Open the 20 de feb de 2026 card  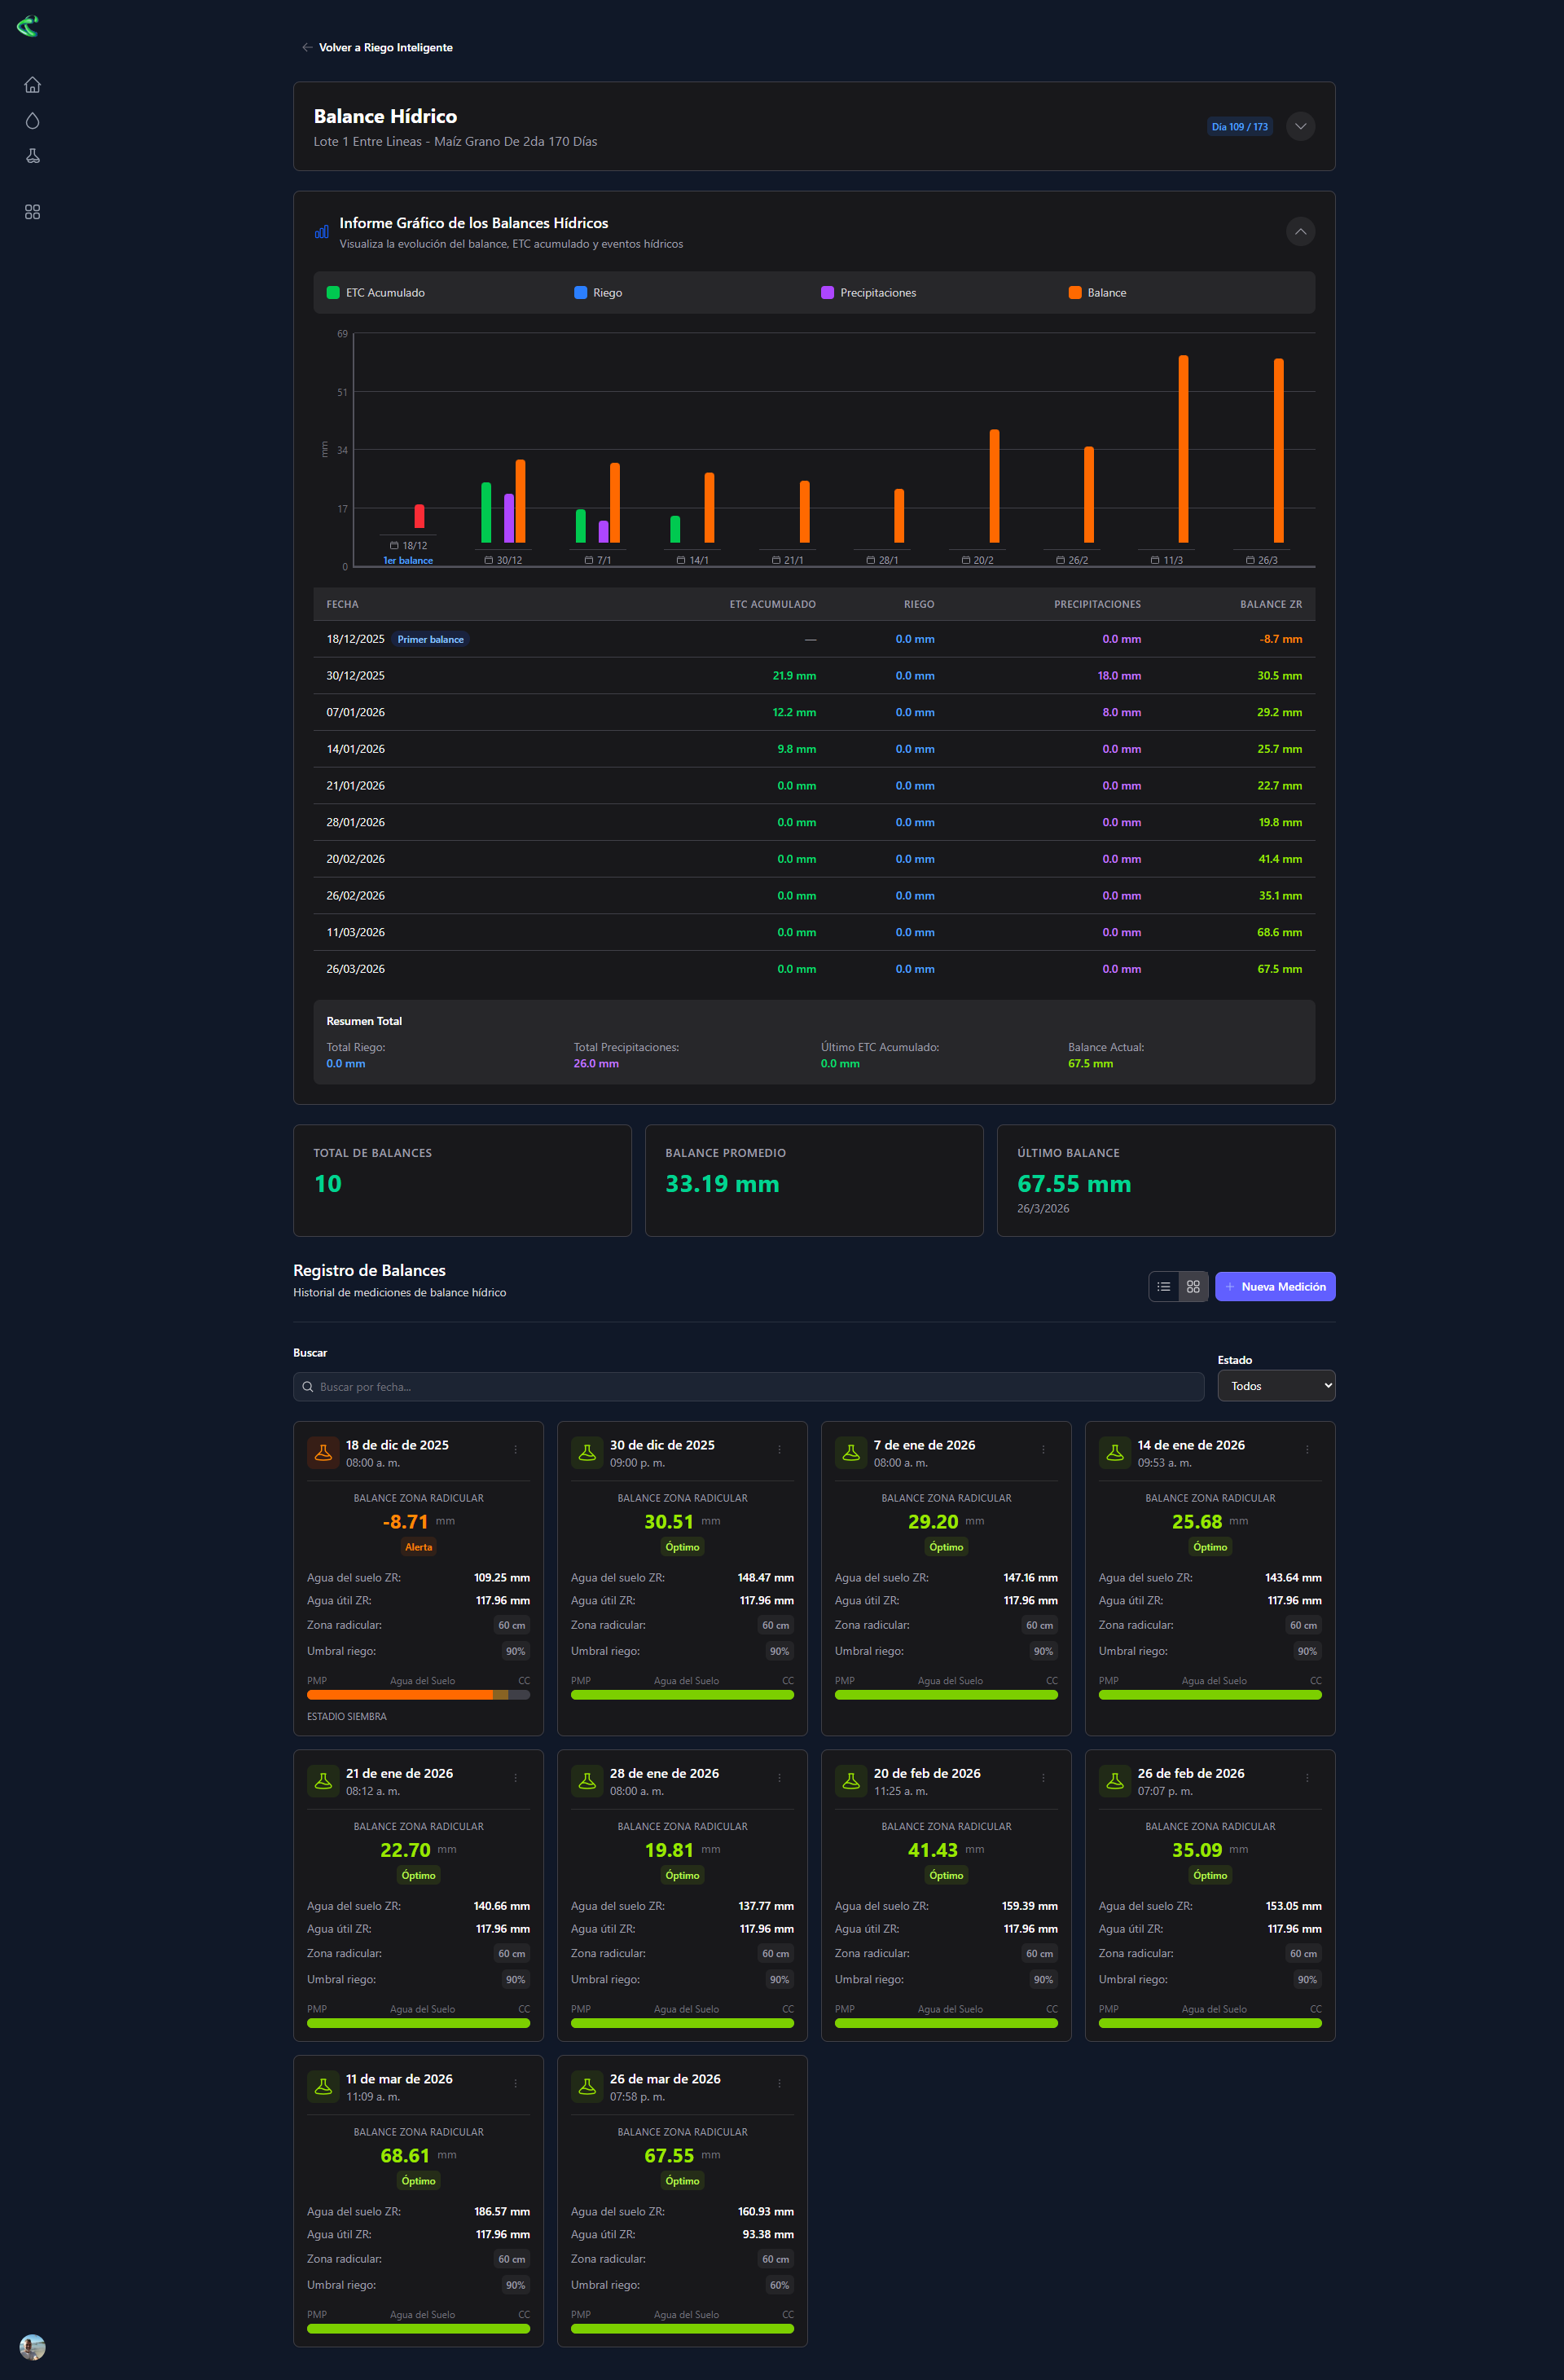point(946,1895)
